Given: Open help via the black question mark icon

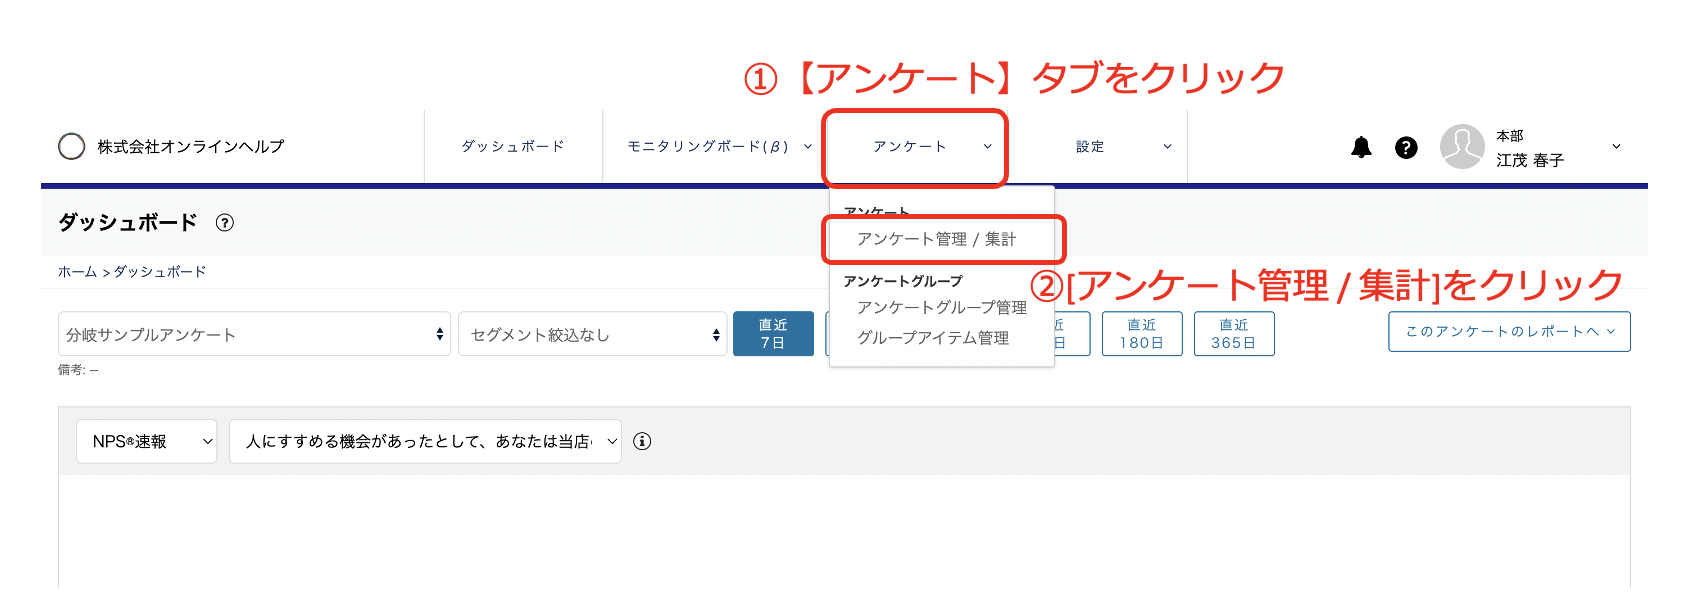Looking at the screenshot, I should pos(1406,148).
